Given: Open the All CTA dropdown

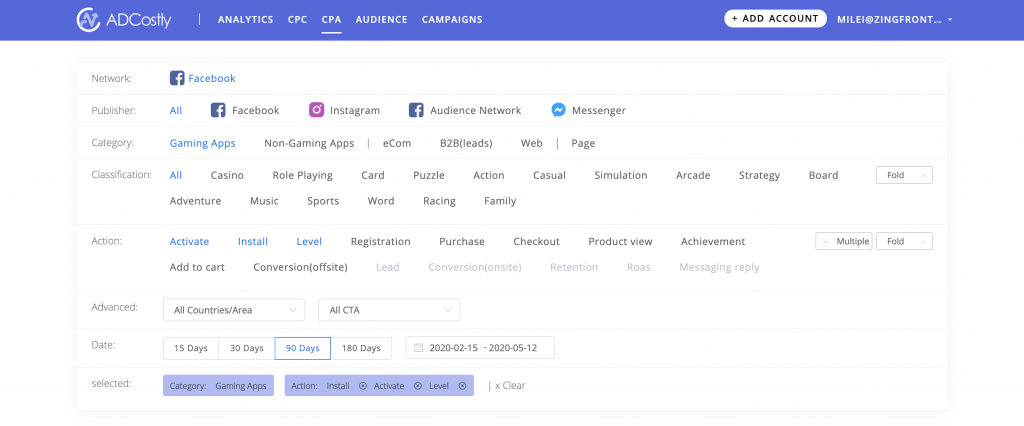Looking at the screenshot, I should pos(389,310).
